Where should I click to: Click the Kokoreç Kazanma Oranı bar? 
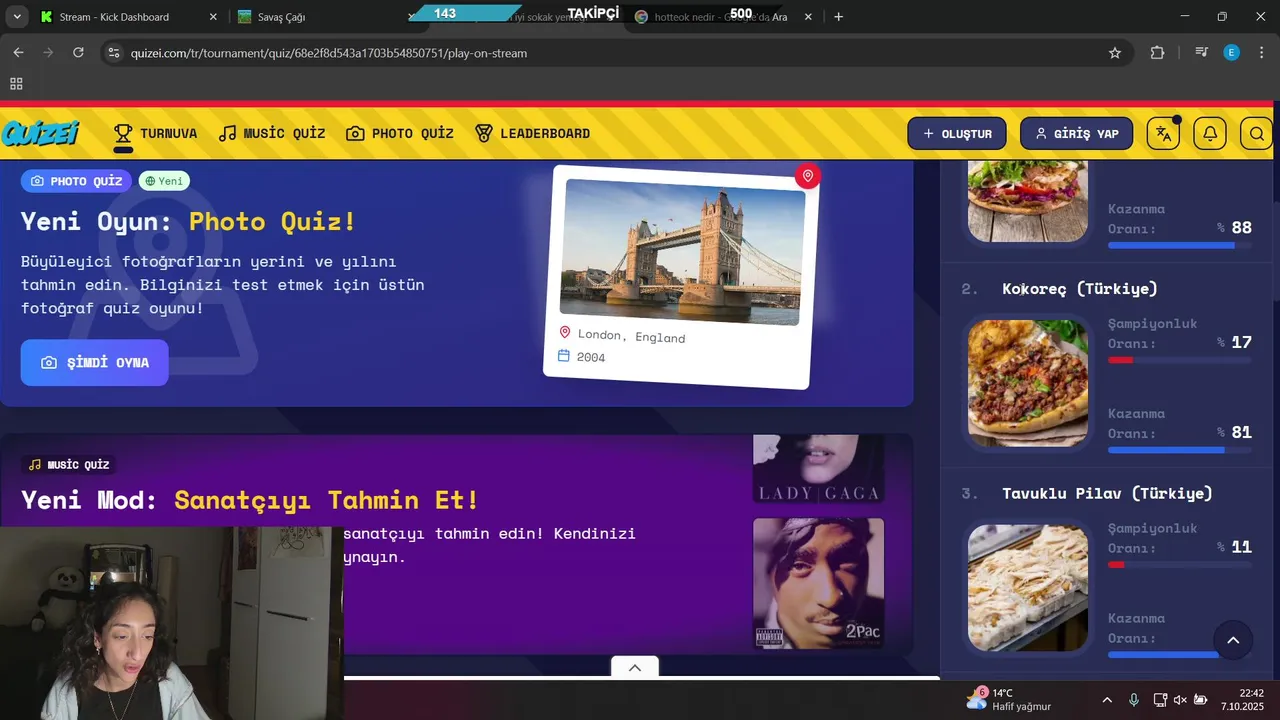click(1180, 450)
